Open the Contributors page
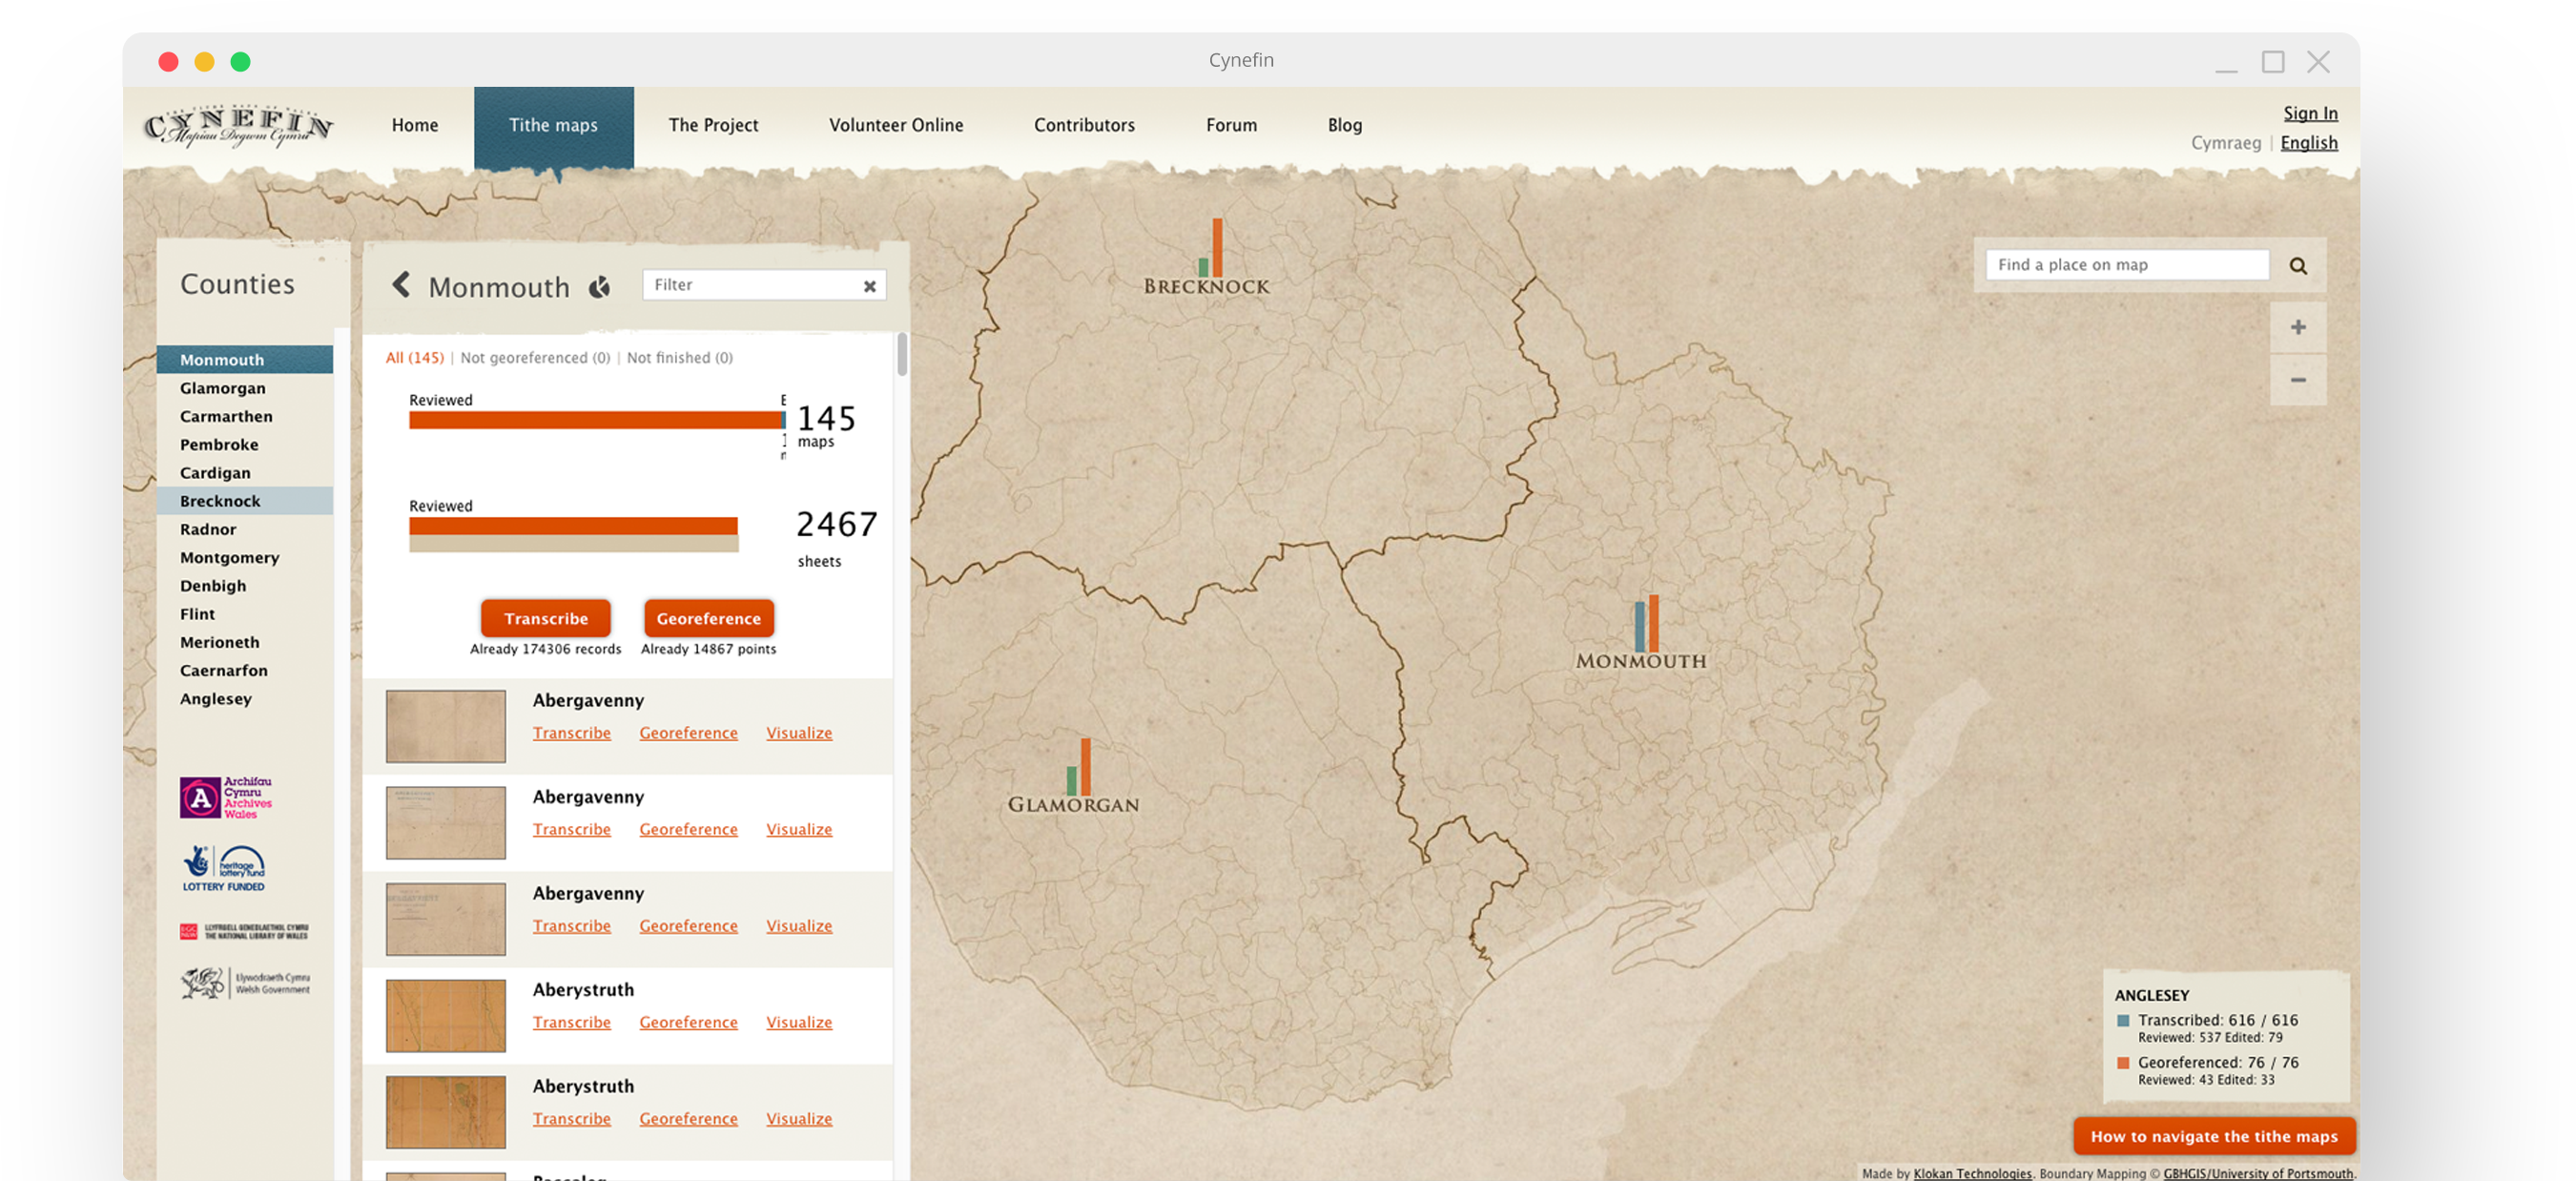This screenshot has width=2576, height=1181. coord(1084,125)
